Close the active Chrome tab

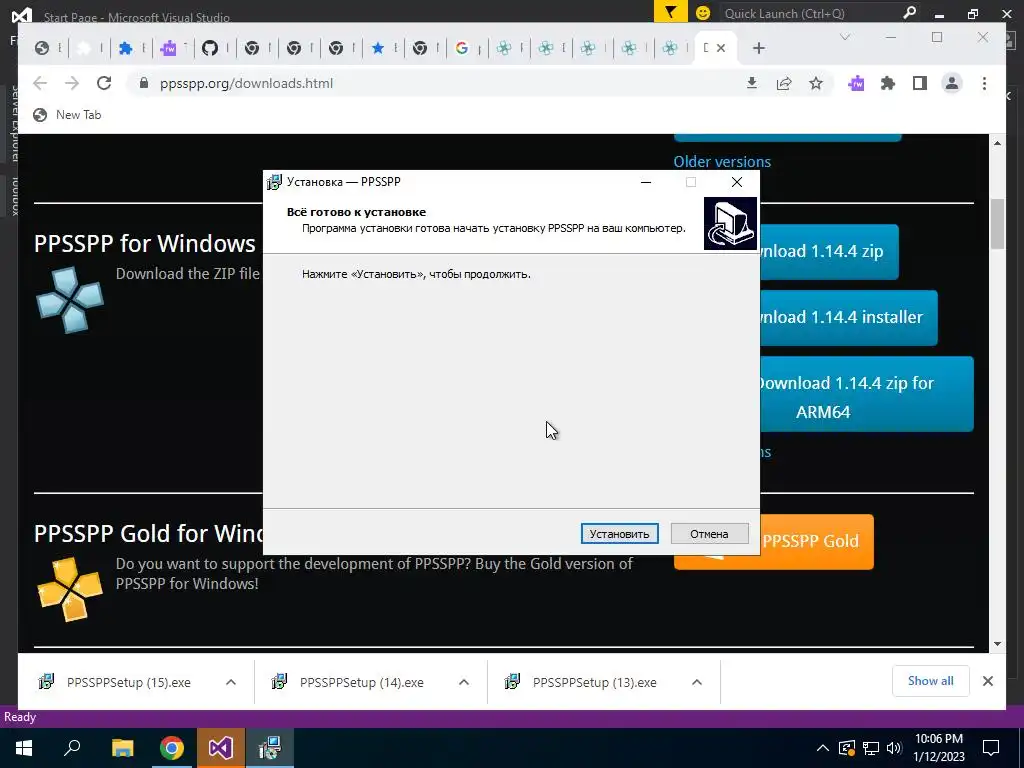tap(721, 48)
